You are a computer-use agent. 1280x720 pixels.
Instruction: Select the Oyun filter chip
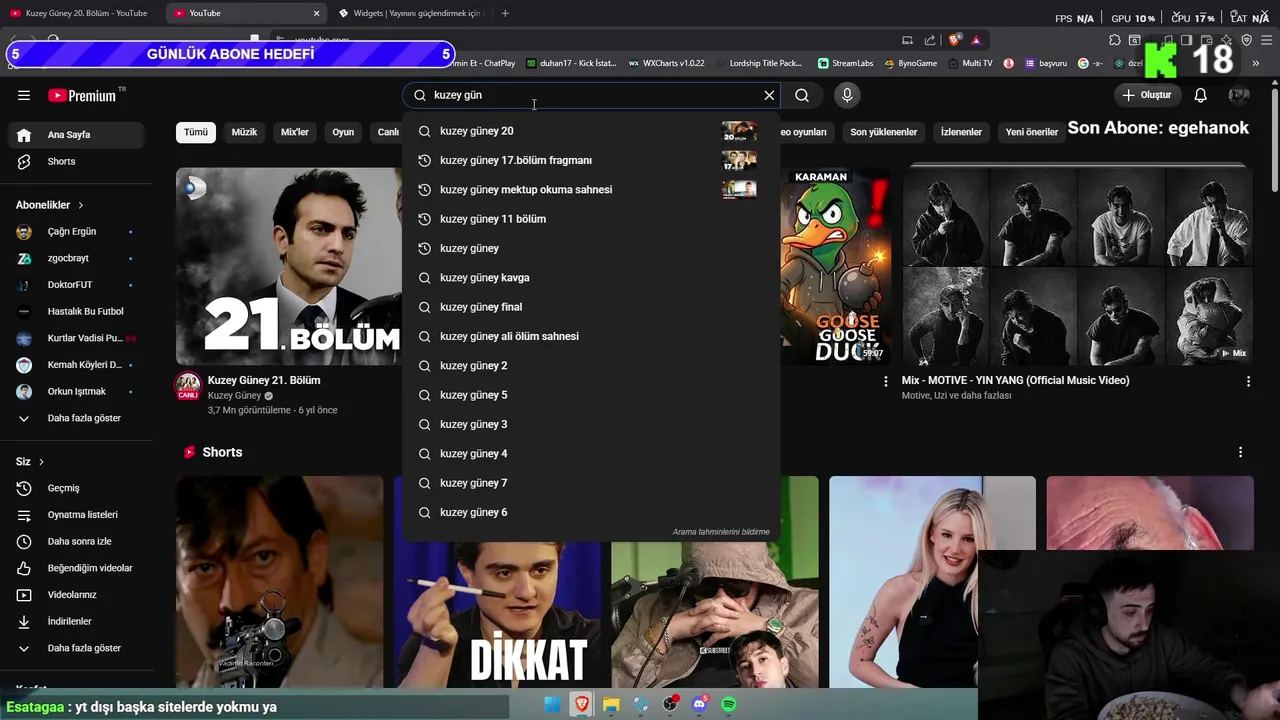point(343,132)
